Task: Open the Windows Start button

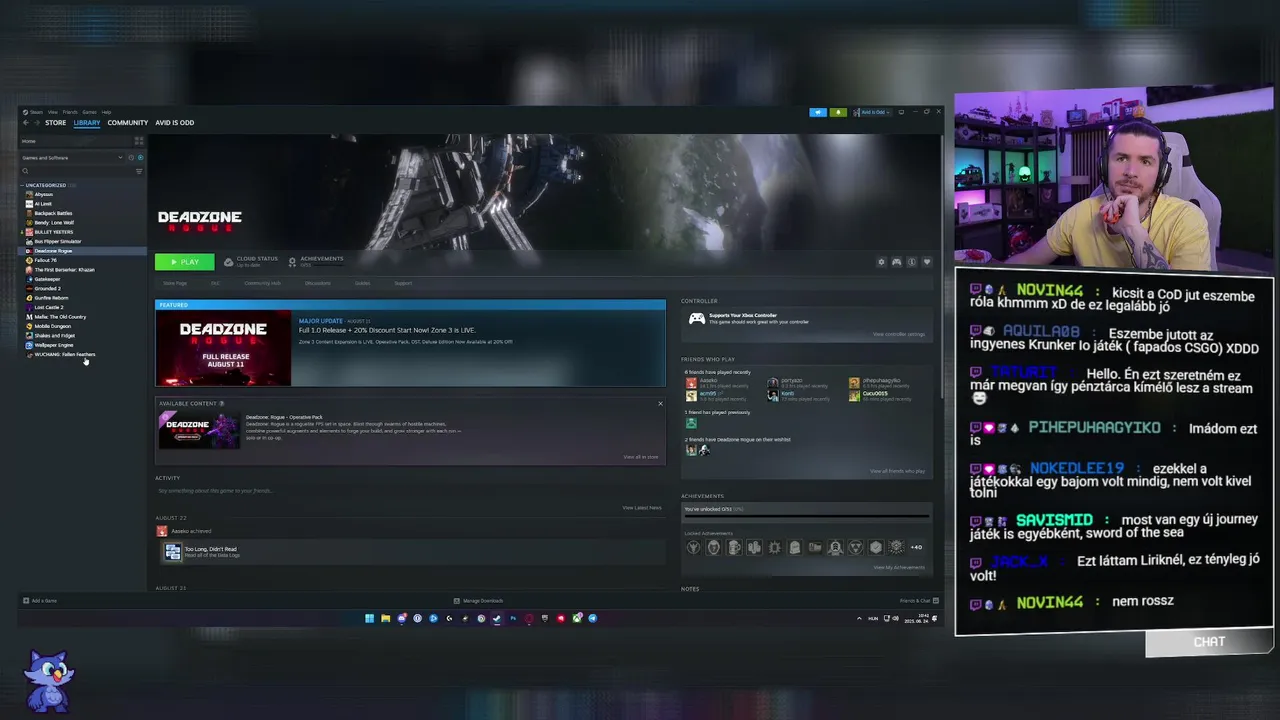Action: click(x=369, y=618)
